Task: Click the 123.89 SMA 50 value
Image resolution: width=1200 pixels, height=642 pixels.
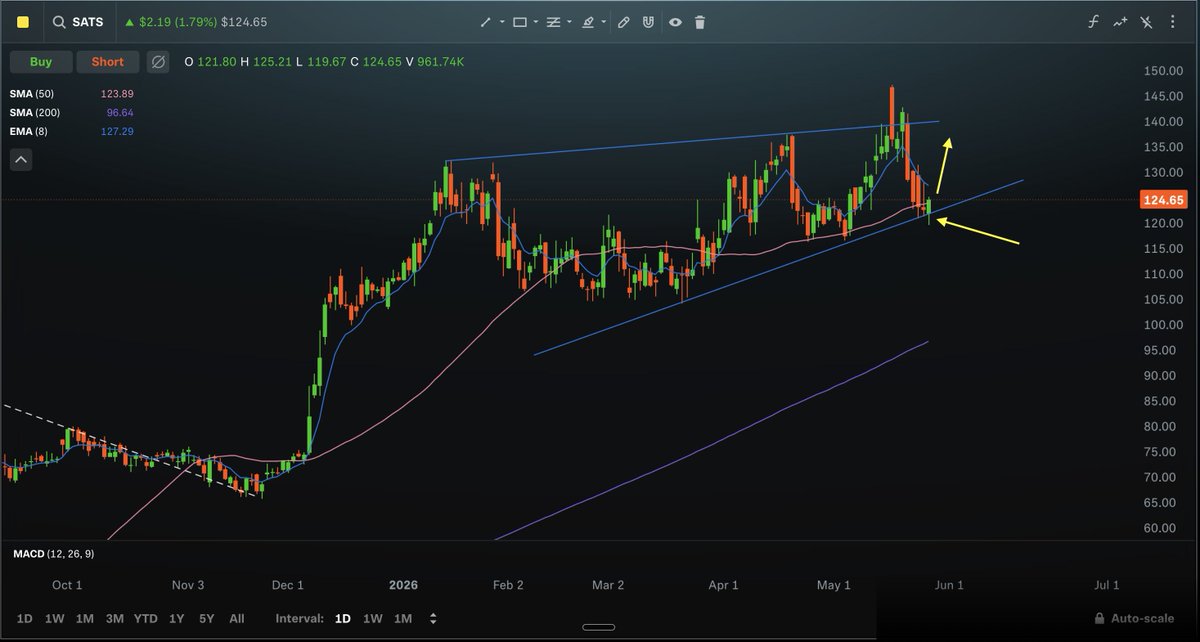Action: (117, 93)
